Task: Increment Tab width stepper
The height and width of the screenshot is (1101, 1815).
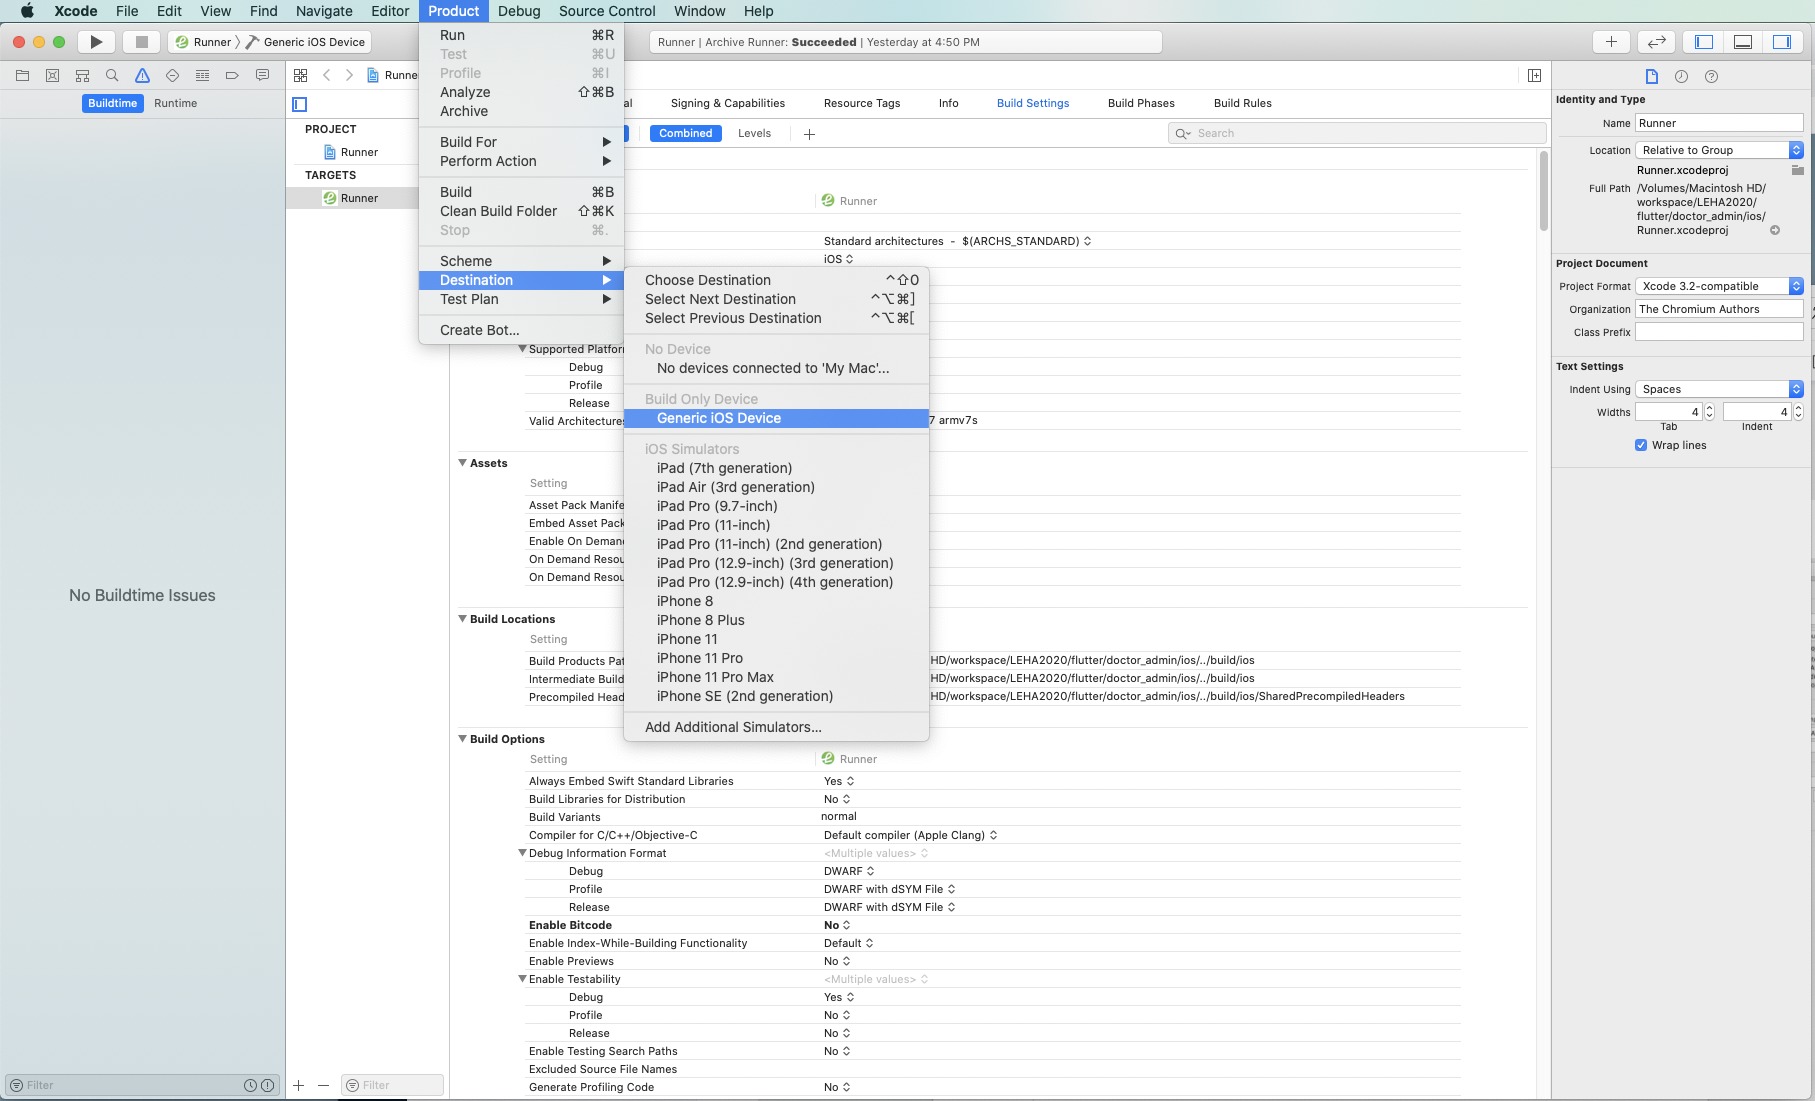Action: 1709,408
